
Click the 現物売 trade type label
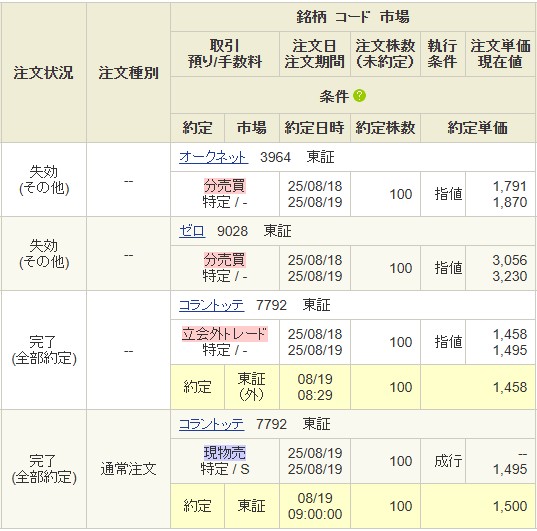225,453
